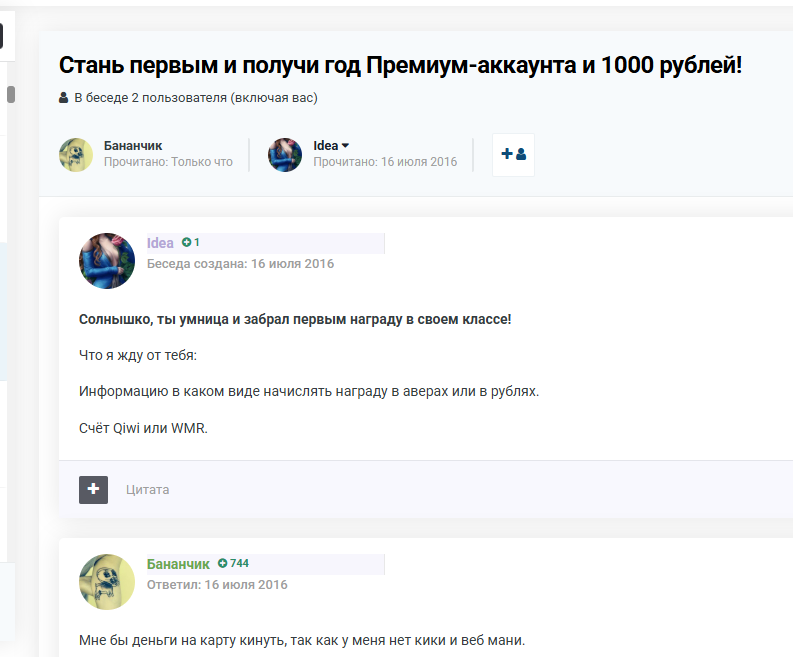The image size is (793, 657).
Task: Open the Idea participant dropdown arrow
Action: click(345, 146)
